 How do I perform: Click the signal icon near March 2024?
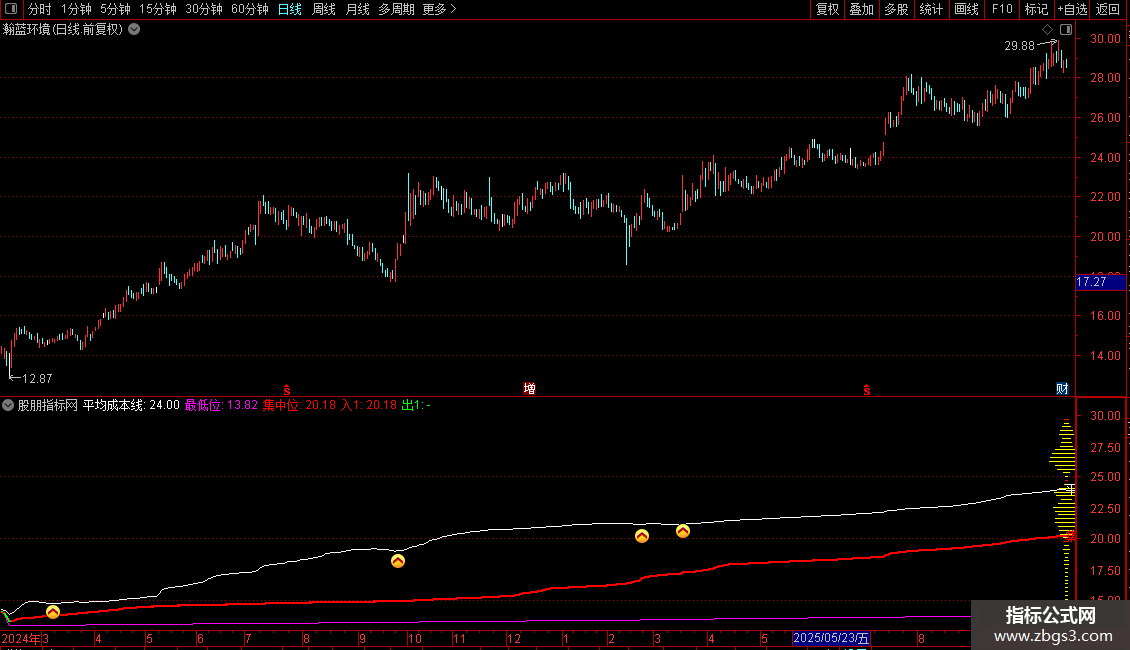click(53, 612)
